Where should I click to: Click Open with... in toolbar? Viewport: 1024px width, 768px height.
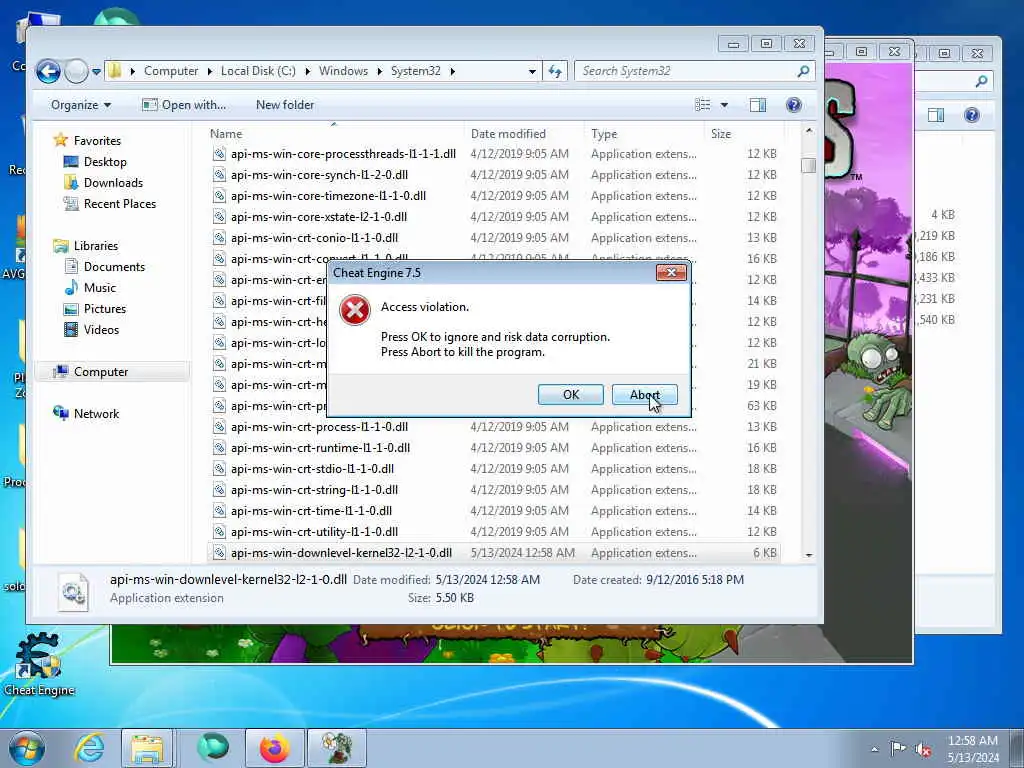coord(184,104)
